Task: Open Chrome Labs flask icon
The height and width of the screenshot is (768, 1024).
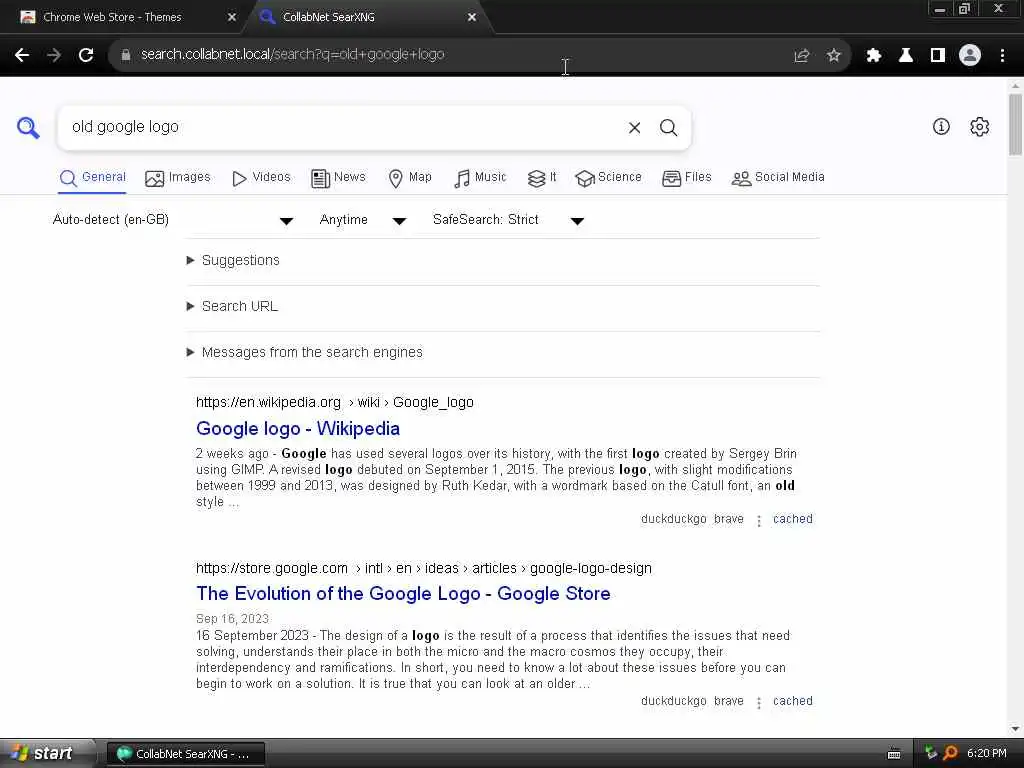Action: (906, 56)
